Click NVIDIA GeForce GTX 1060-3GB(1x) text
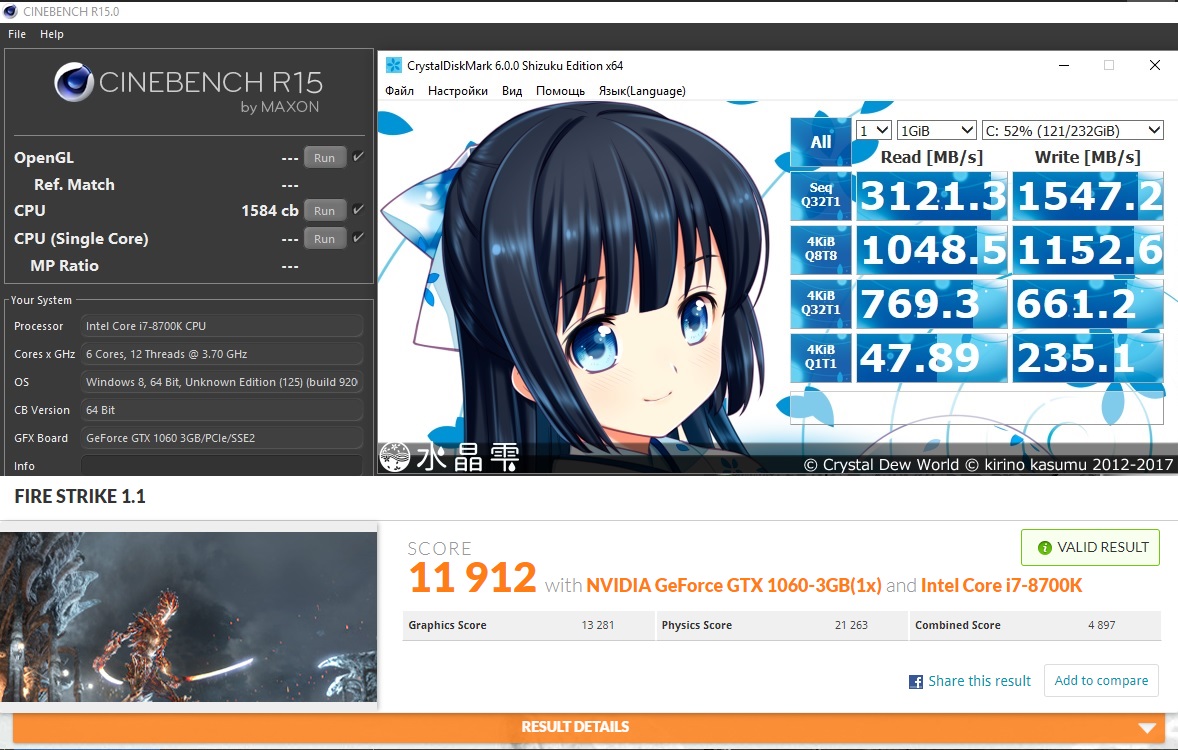The image size is (1178, 750). [733, 585]
